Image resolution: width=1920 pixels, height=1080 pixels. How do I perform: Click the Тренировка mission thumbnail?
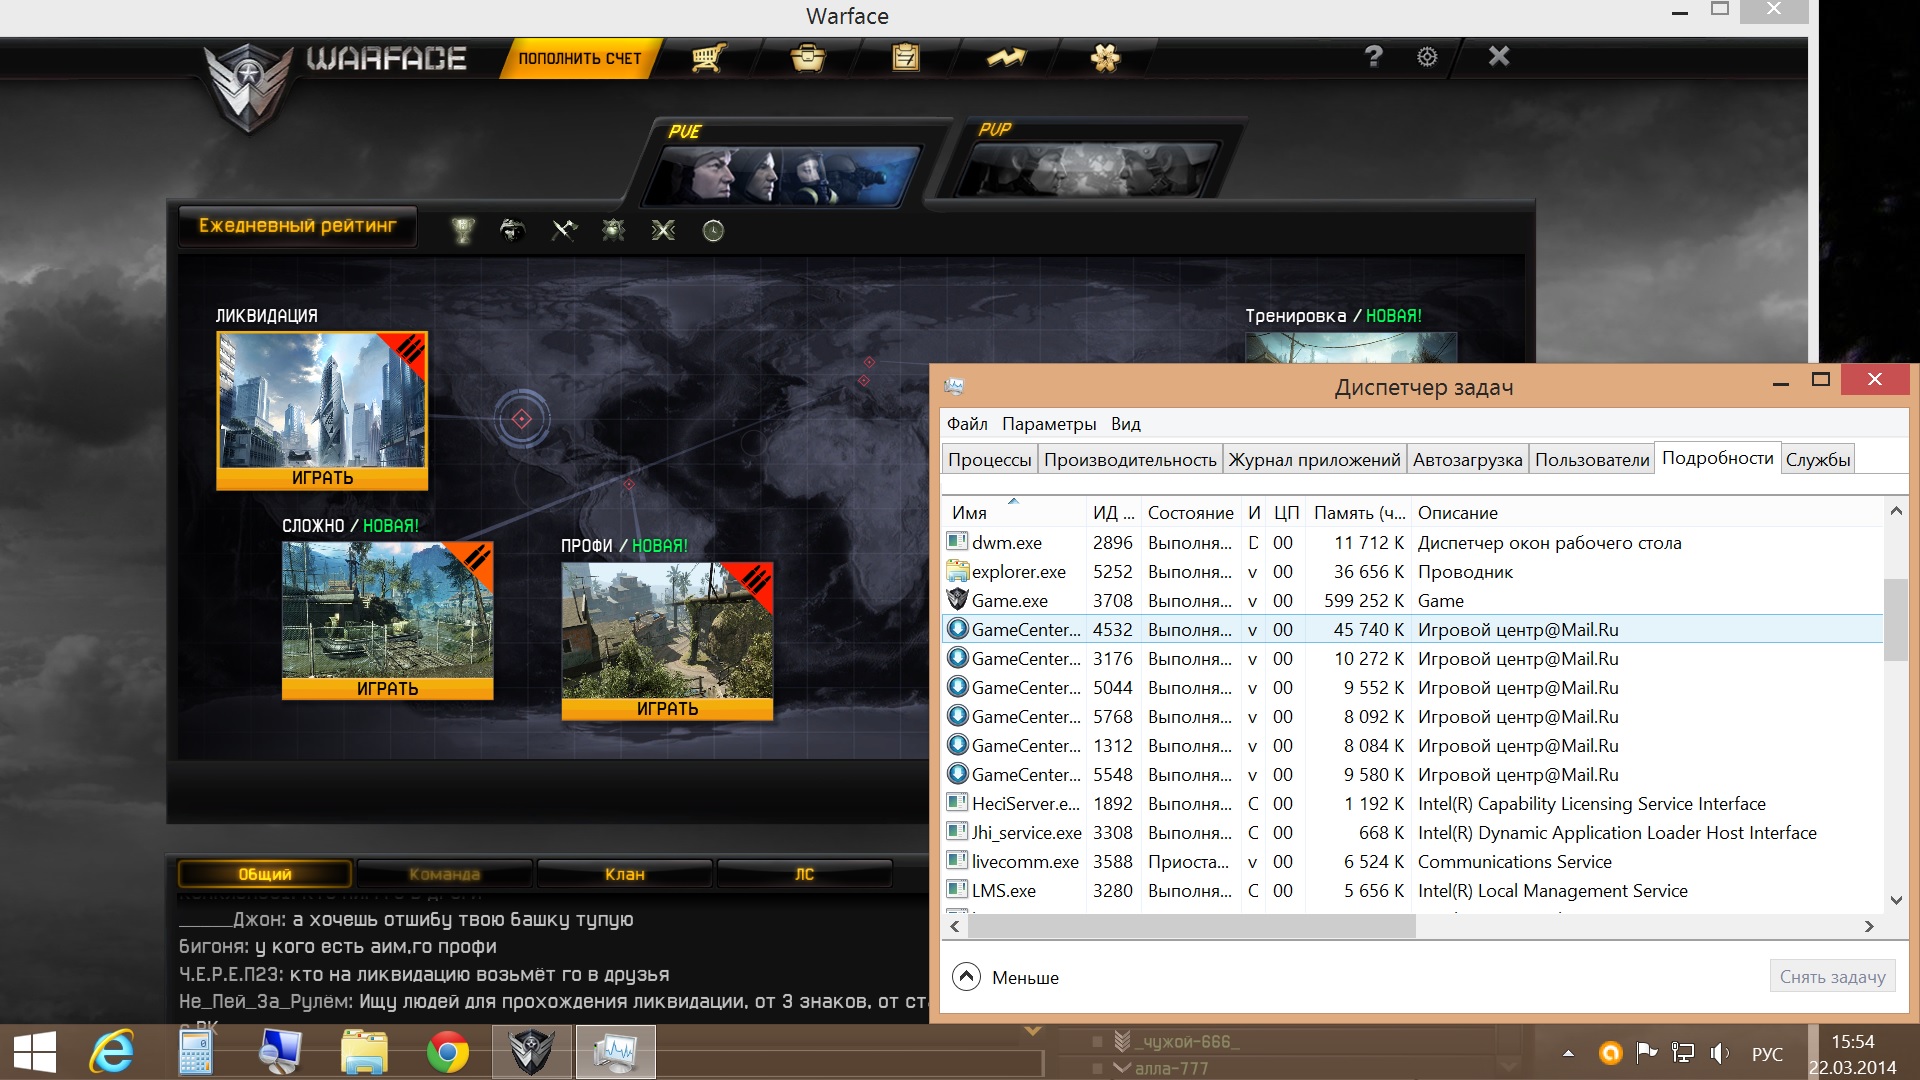point(1350,348)
